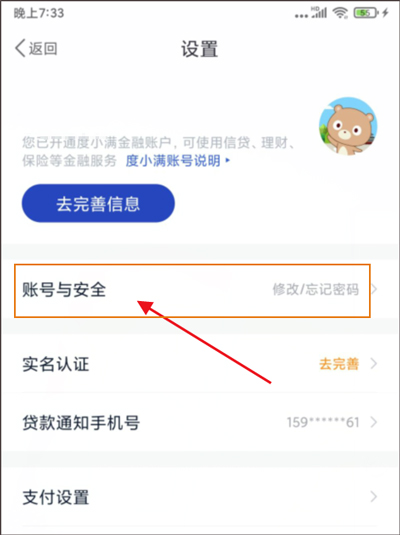This screenshot has height=535, width=400.
Task: Select the 实名认证 row
Action: 200,364
